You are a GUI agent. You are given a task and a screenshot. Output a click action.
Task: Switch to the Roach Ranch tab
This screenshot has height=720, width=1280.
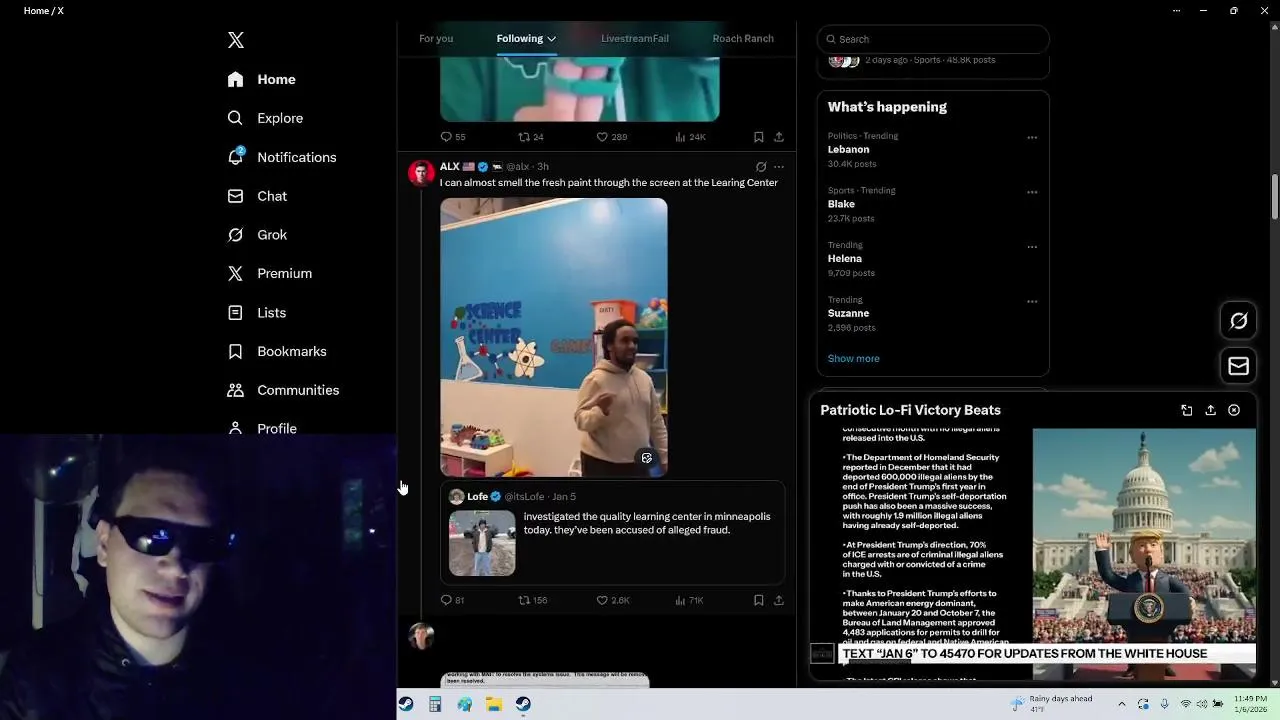pyautogui.click(x=743, y=38)
